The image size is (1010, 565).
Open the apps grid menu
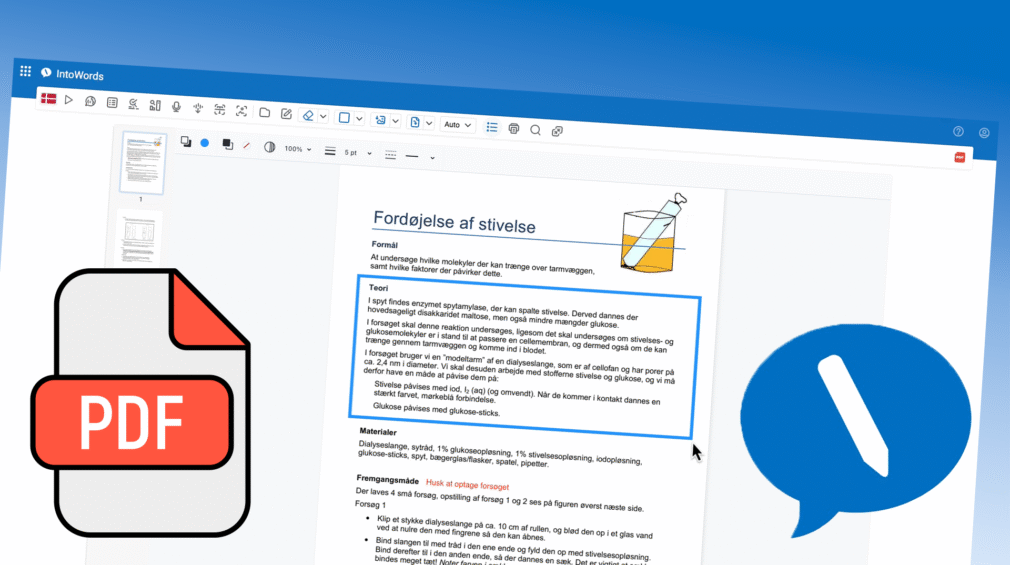25,71
